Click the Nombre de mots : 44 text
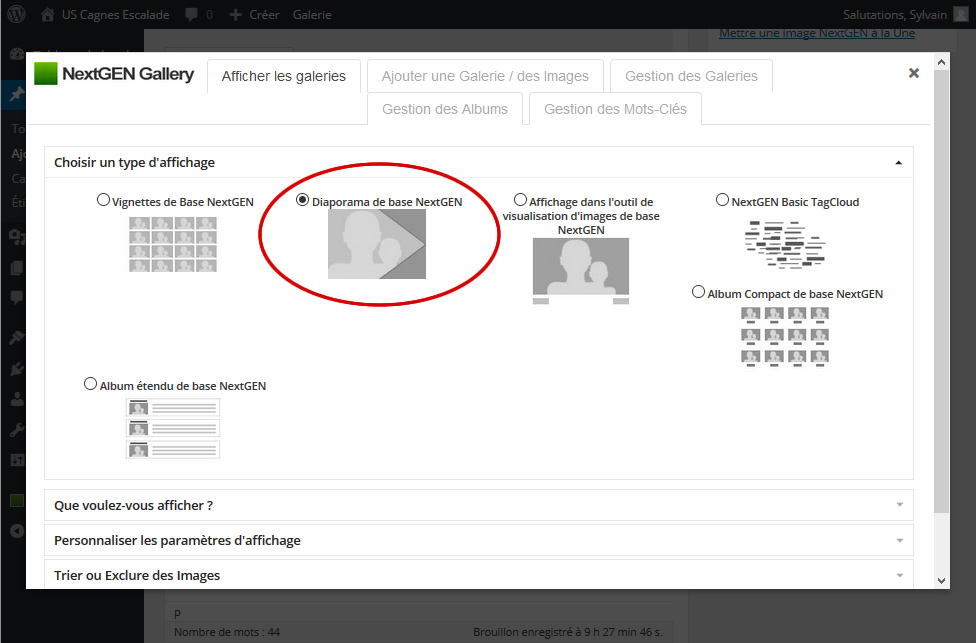The height and width of the screenshot is (643, 976). click(227, 632)
